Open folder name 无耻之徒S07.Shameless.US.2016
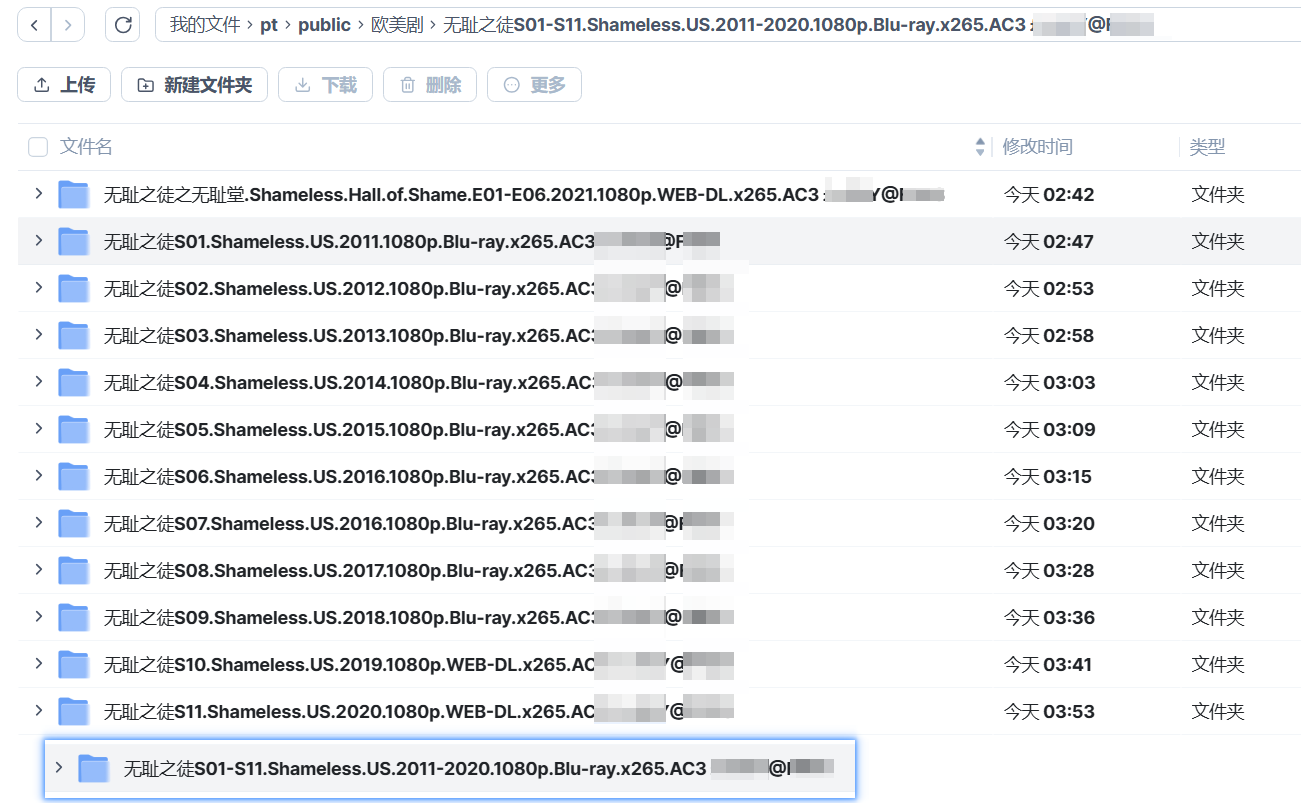Screen dimensions: 1301x803 (419, 523)
